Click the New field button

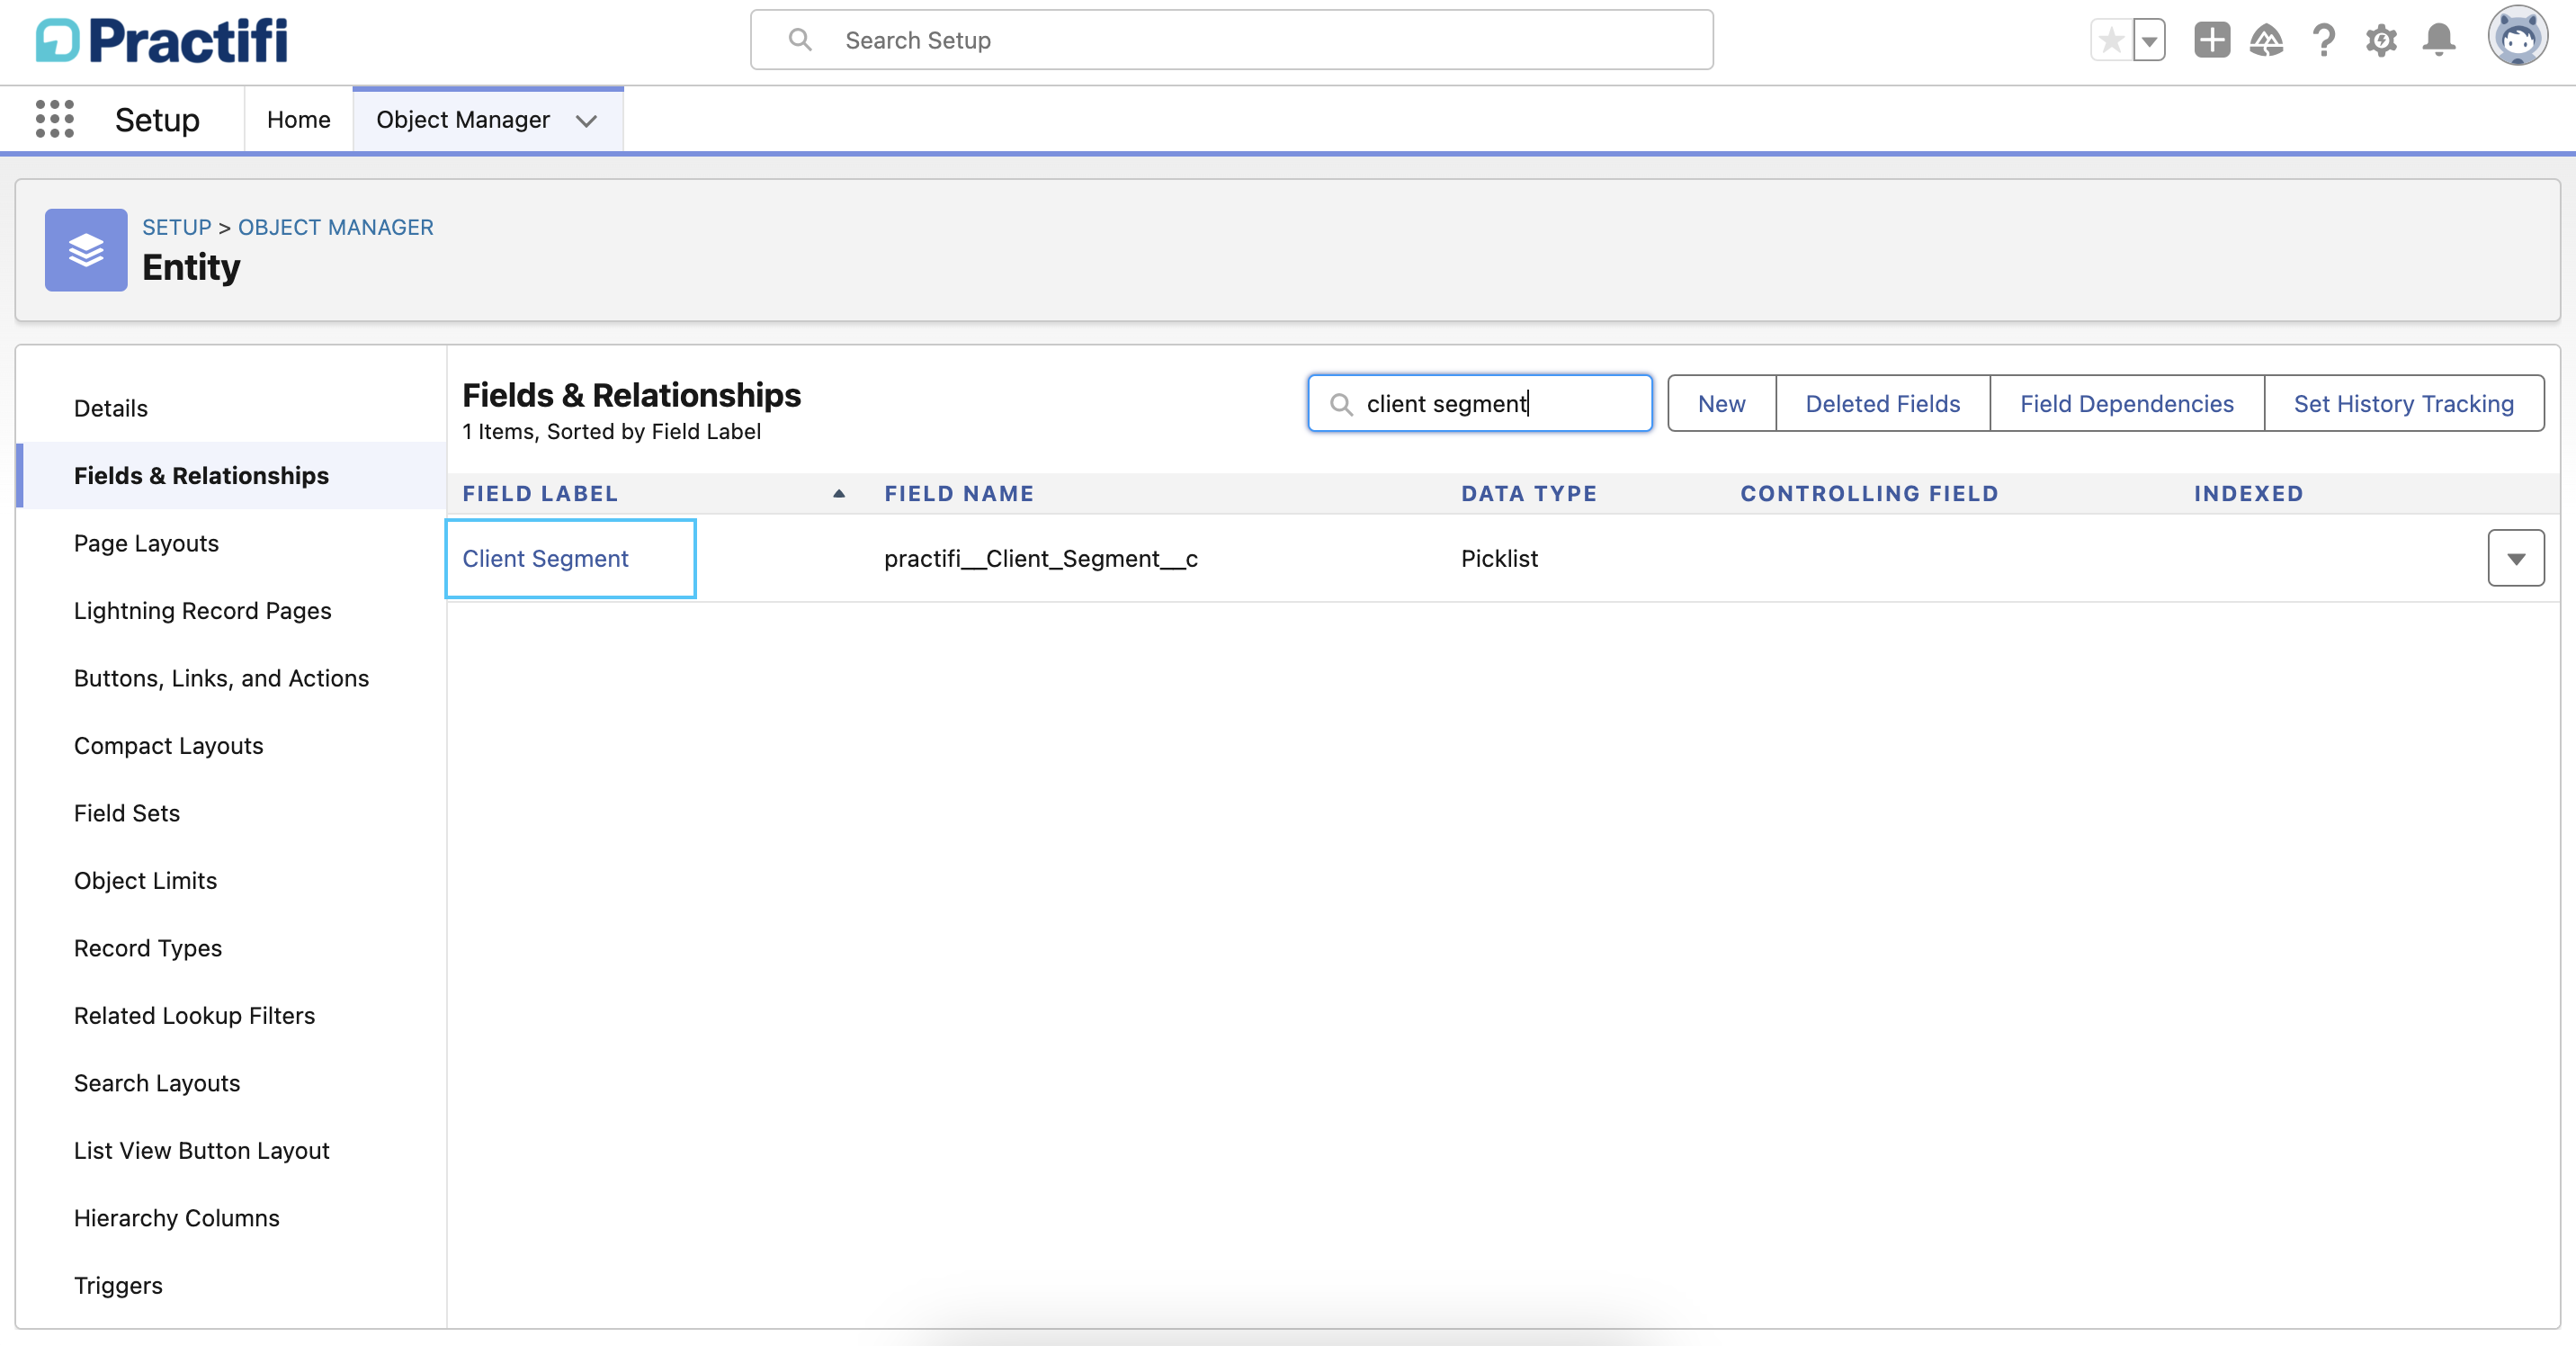pos(1721,403)
